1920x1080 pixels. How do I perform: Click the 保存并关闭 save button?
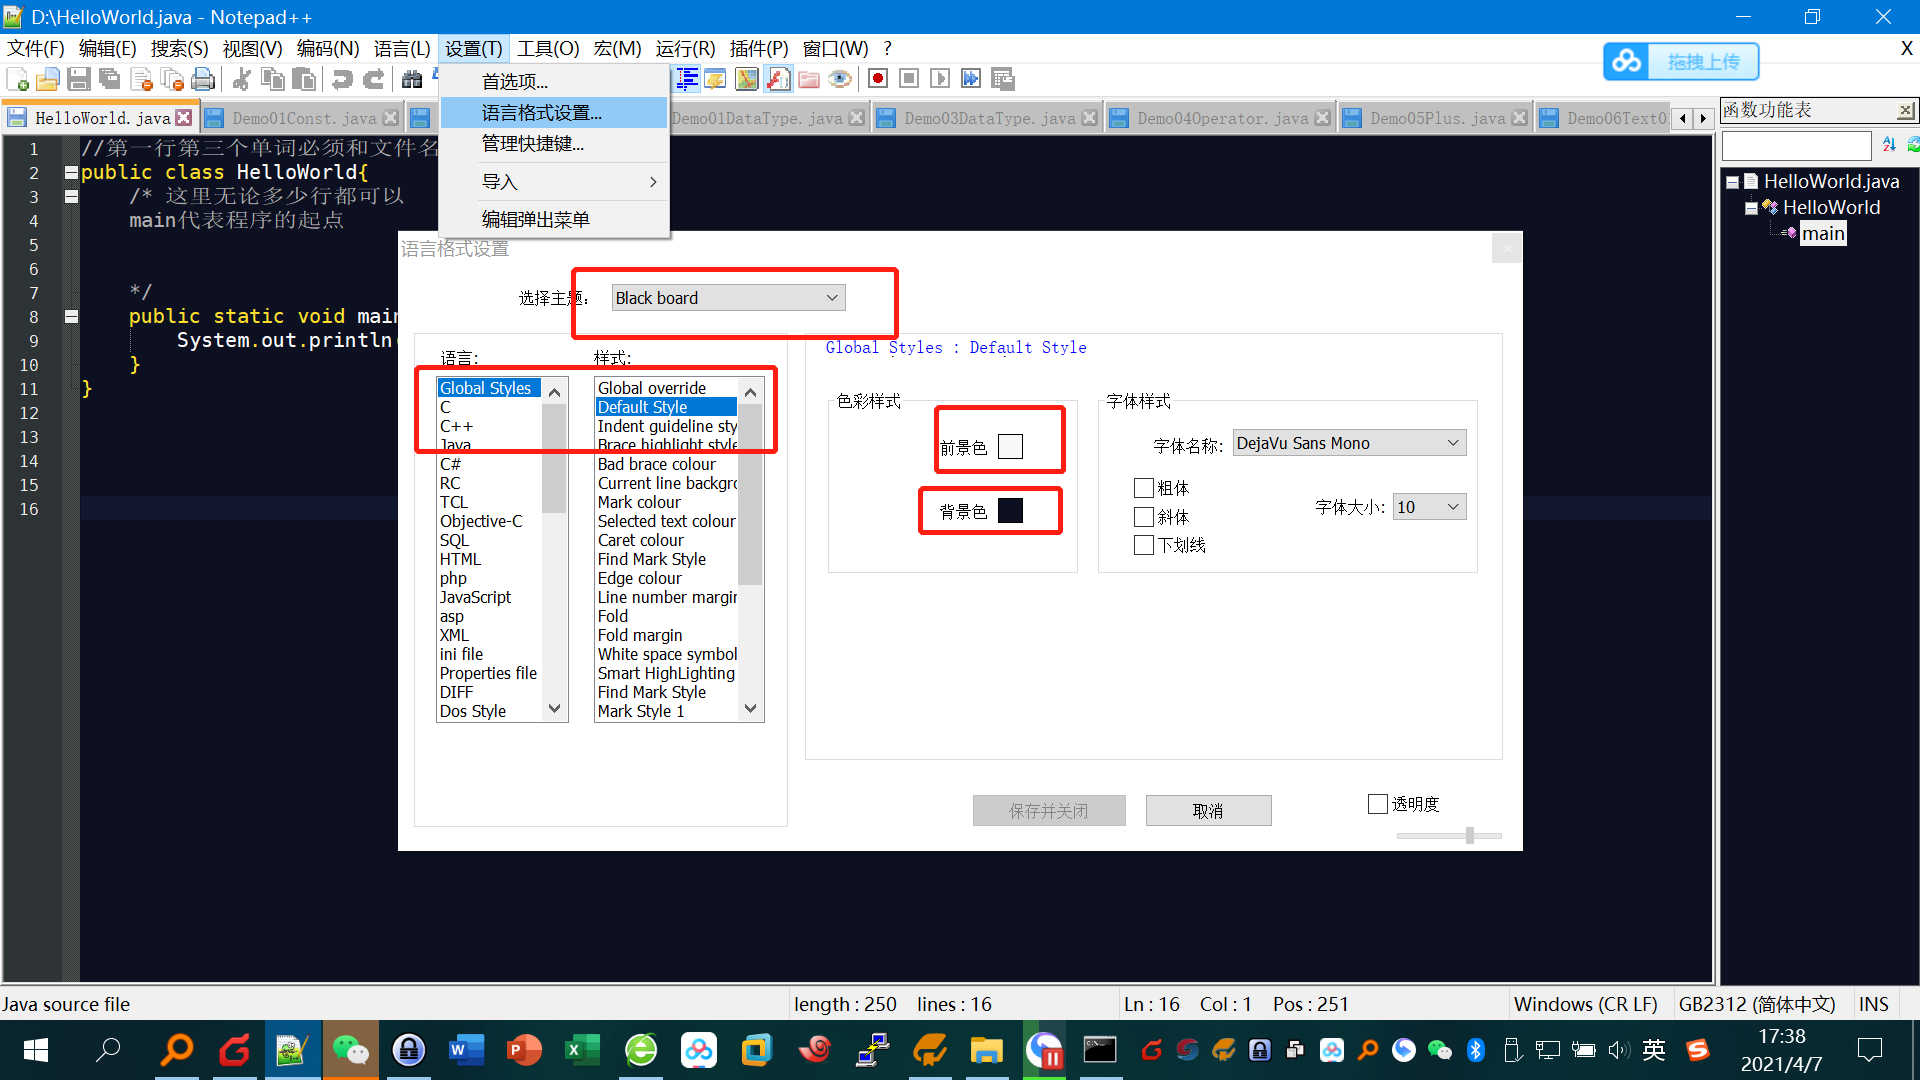pos(1049,810)
